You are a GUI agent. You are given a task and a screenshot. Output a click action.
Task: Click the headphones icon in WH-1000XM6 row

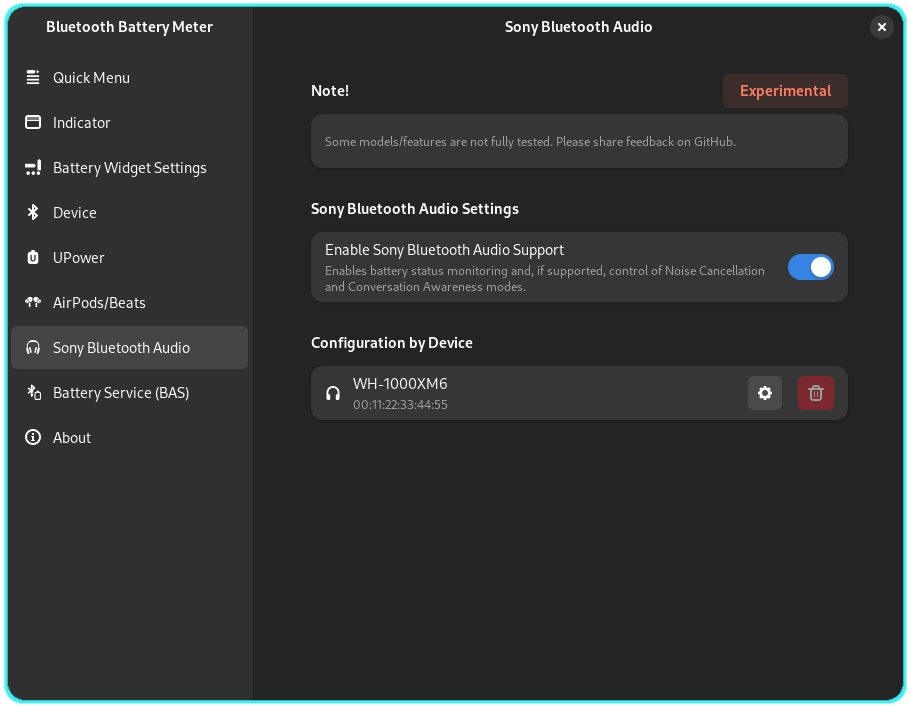point(333,394)
